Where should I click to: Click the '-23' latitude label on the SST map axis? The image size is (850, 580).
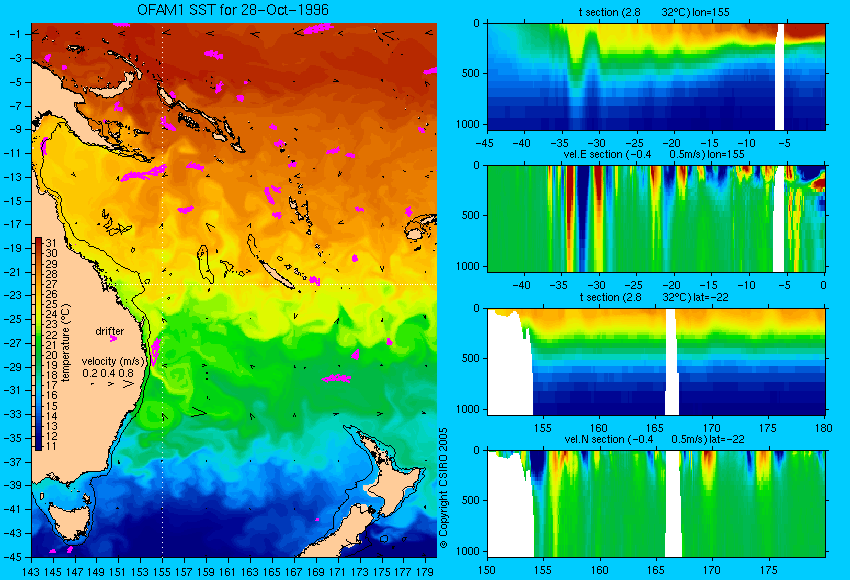click(15, 295)
